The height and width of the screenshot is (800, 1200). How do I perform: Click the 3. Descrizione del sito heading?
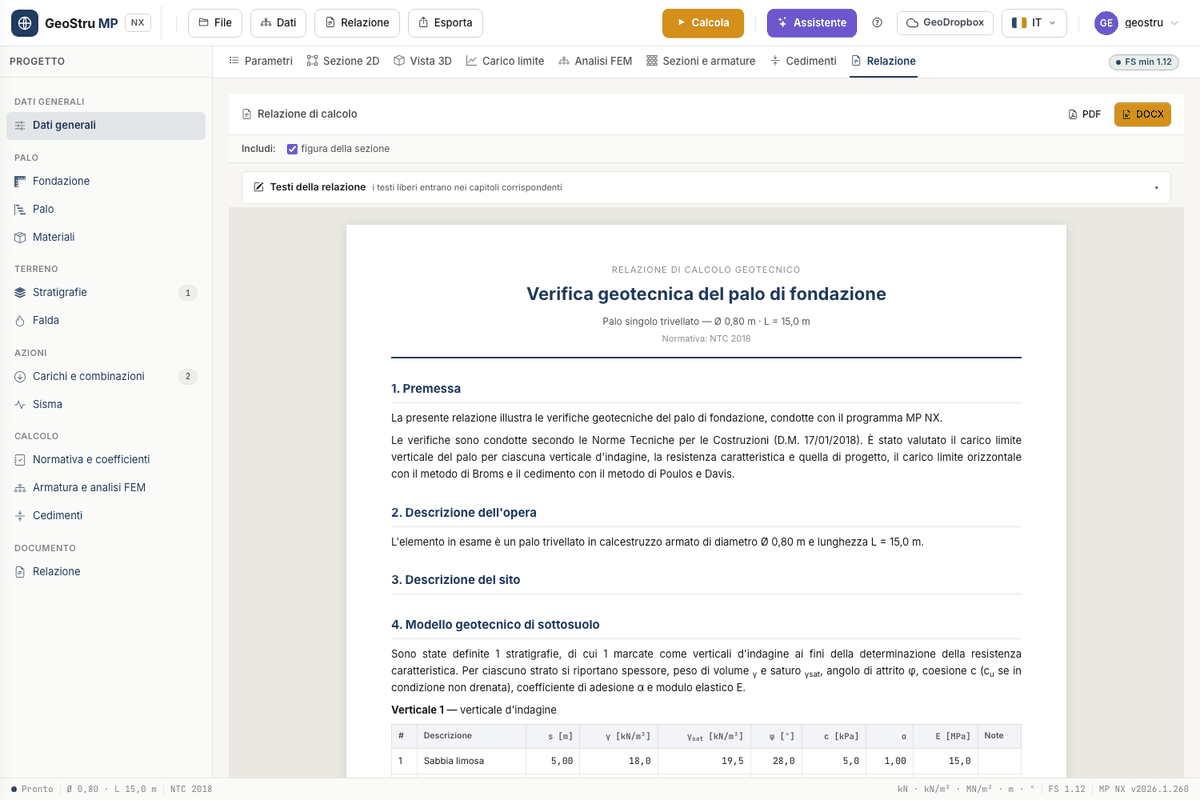455,580
